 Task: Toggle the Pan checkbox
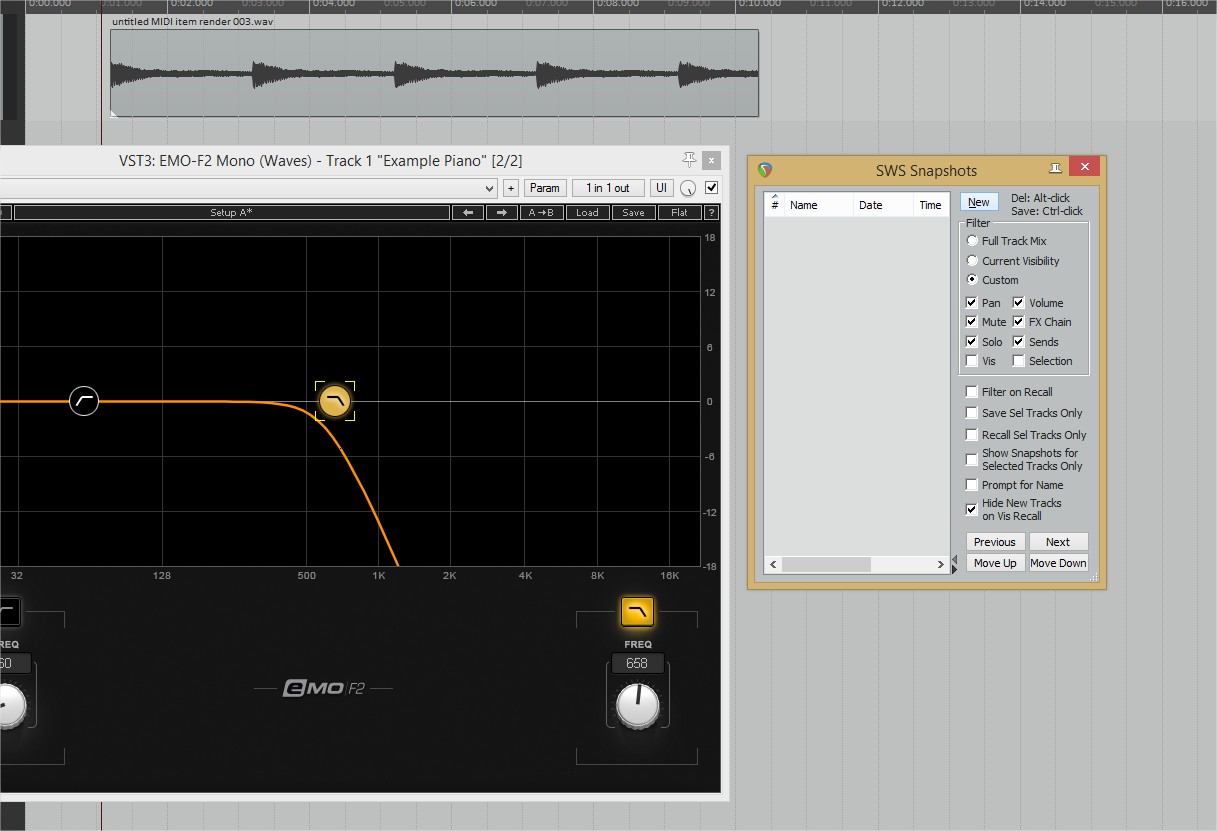(982, 303)
